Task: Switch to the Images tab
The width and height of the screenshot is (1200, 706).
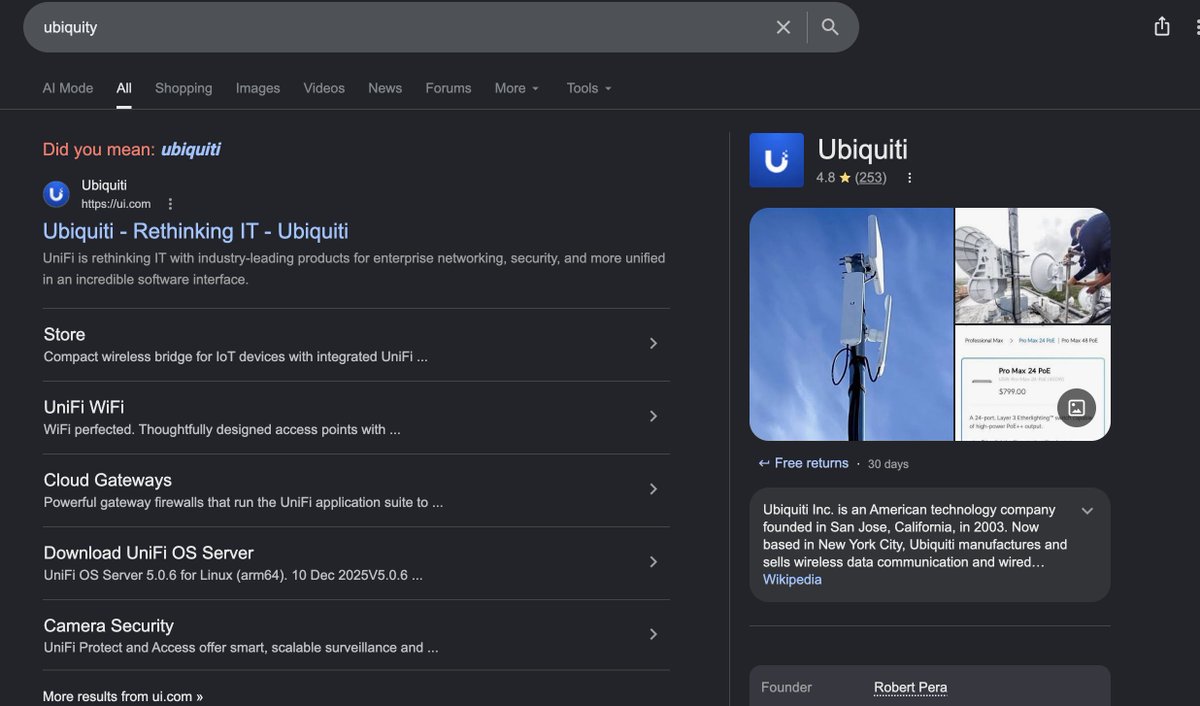Action: point(258,88)
